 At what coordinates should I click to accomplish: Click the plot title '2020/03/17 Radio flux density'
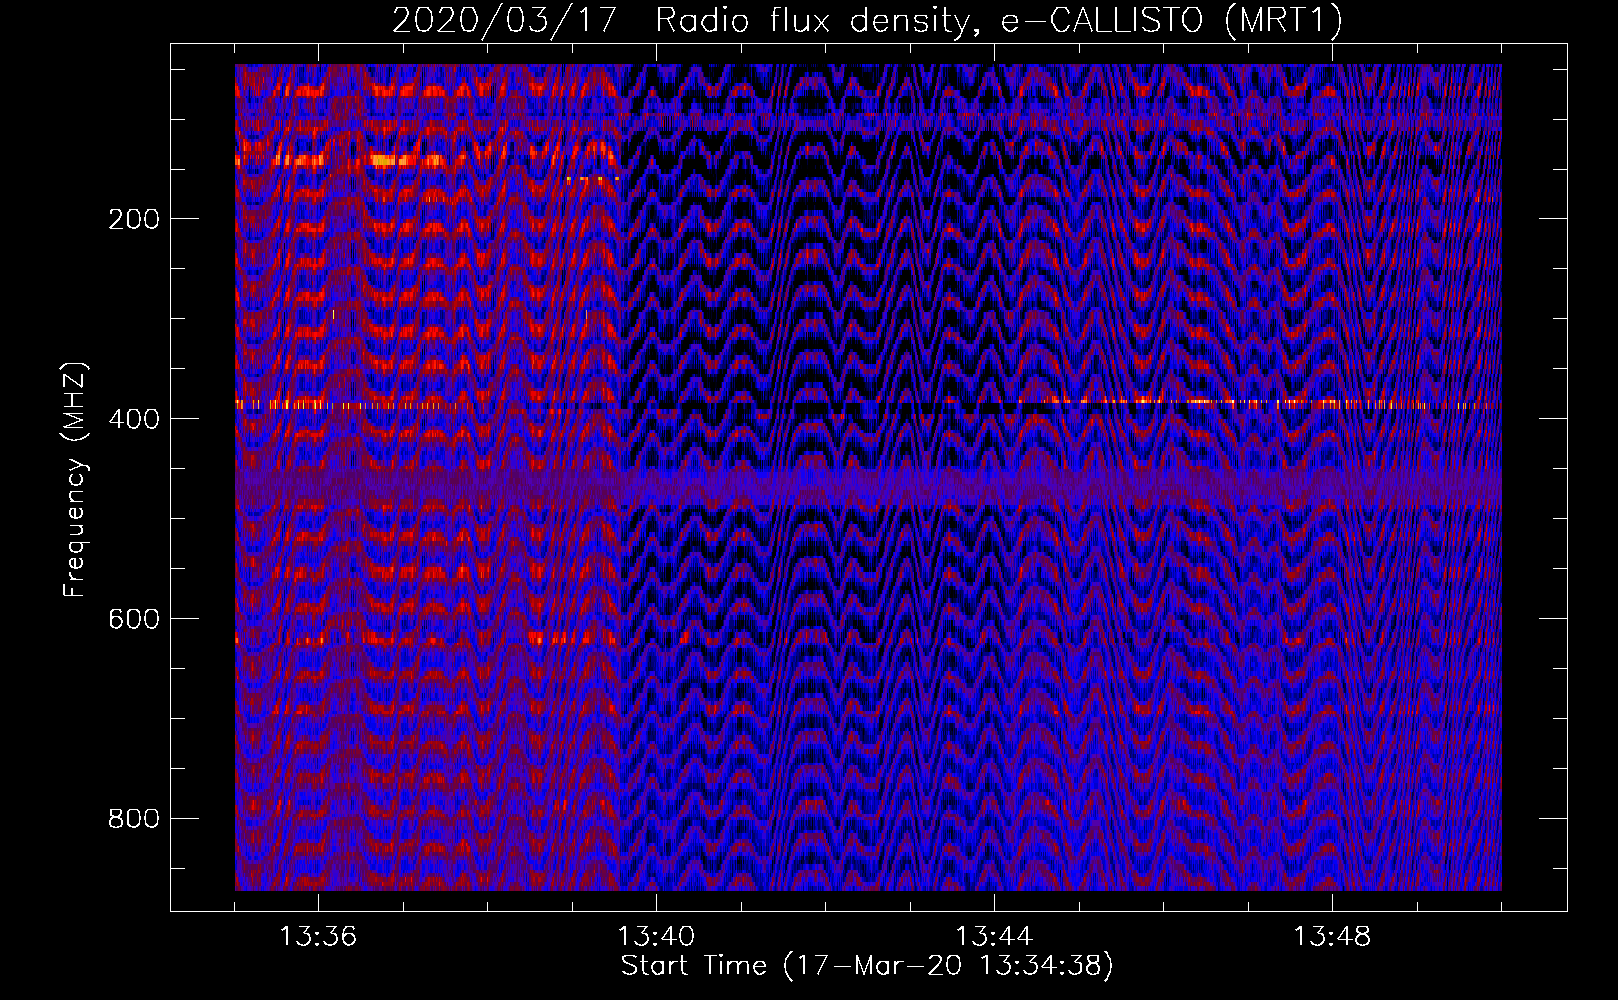coord(867,20)
